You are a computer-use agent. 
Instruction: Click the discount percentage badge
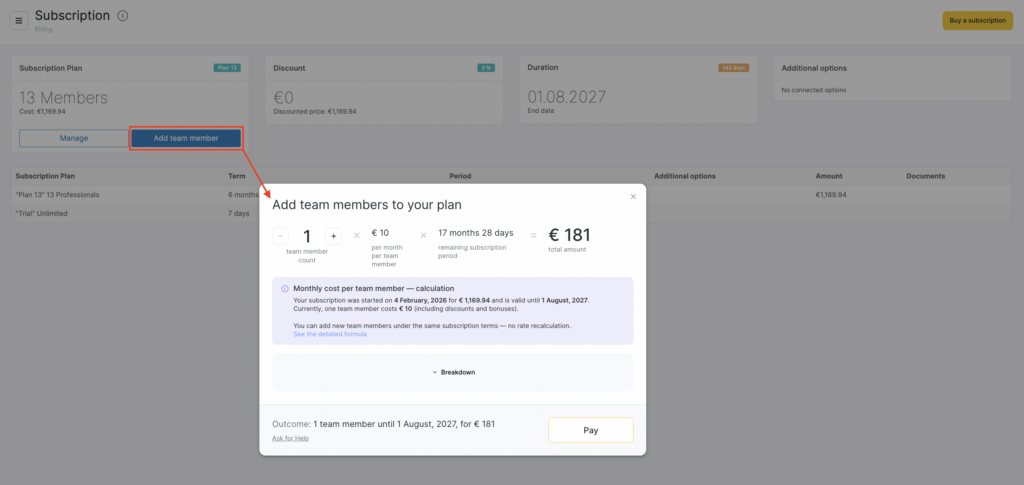pos(486,68)
